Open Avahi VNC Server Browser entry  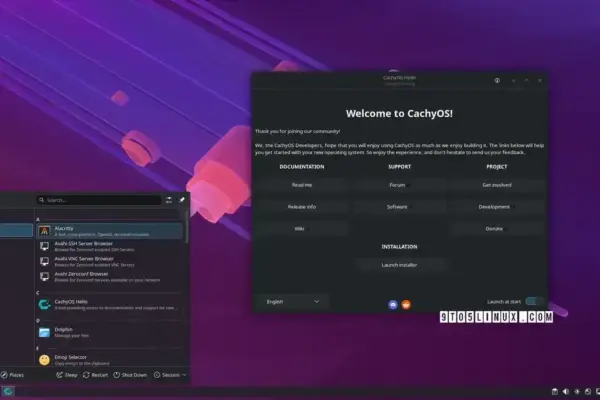click(x=109, y=261)
